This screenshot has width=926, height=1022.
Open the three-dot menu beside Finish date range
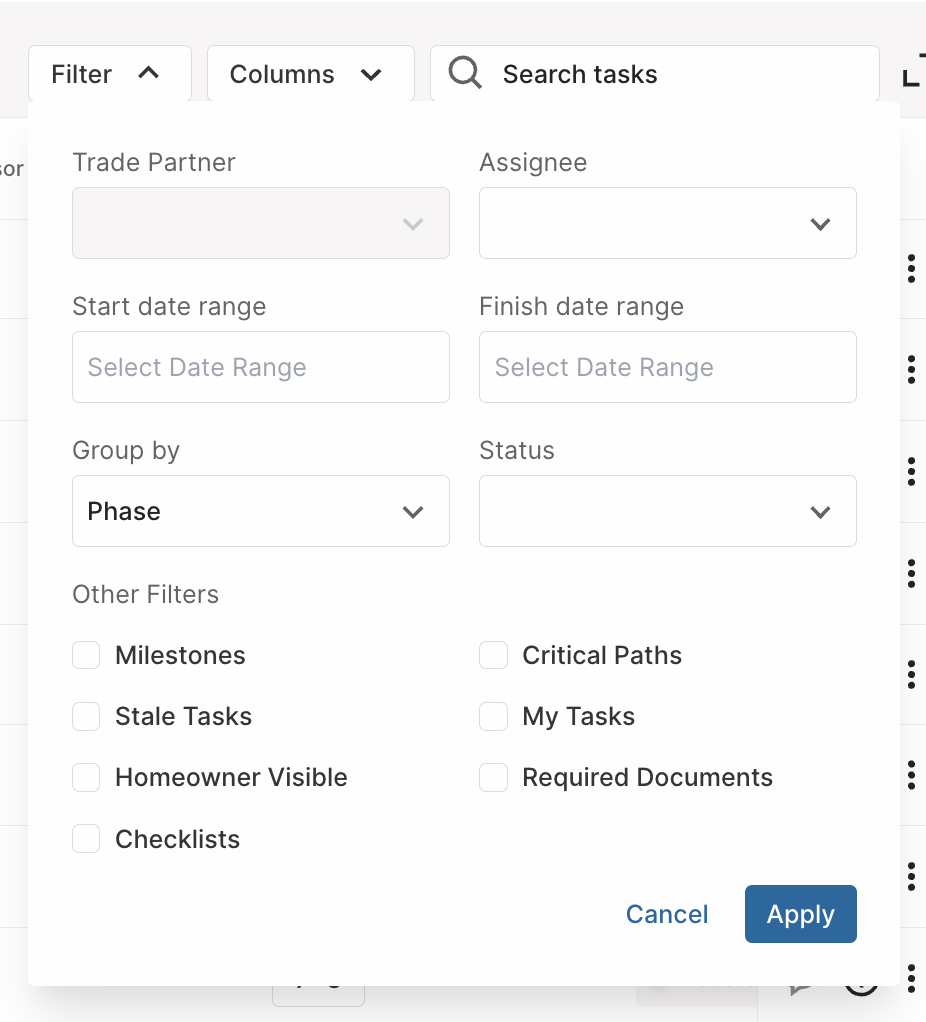(911, 370)
